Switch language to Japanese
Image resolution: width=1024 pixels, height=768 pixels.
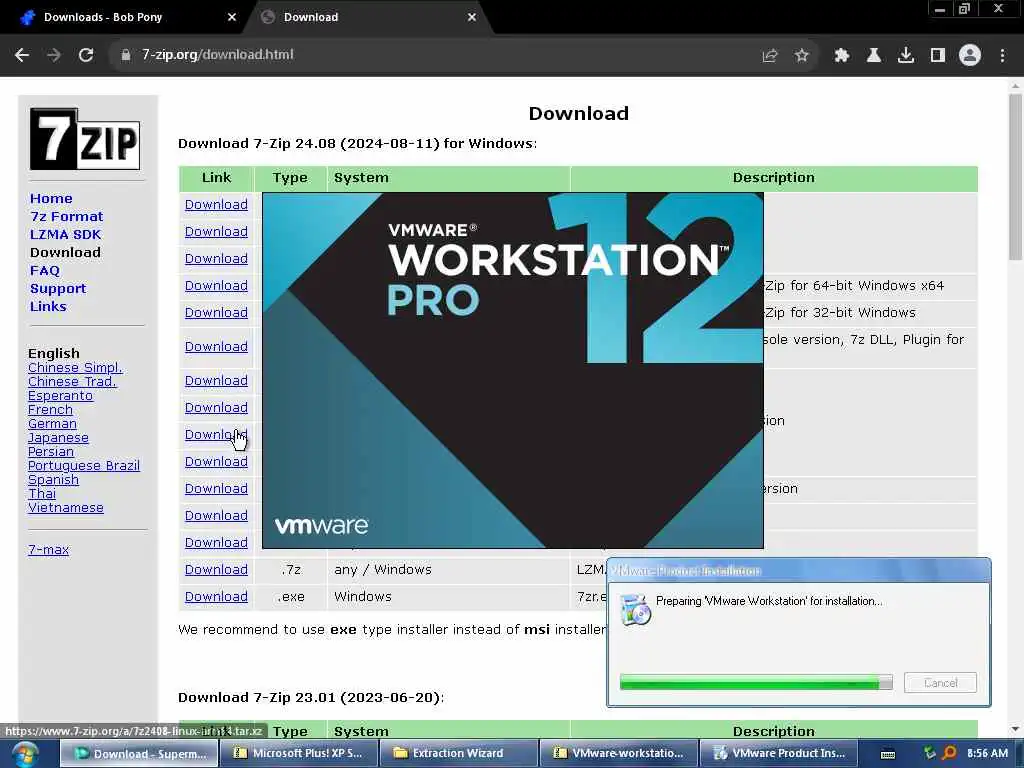tap(58, 438)
